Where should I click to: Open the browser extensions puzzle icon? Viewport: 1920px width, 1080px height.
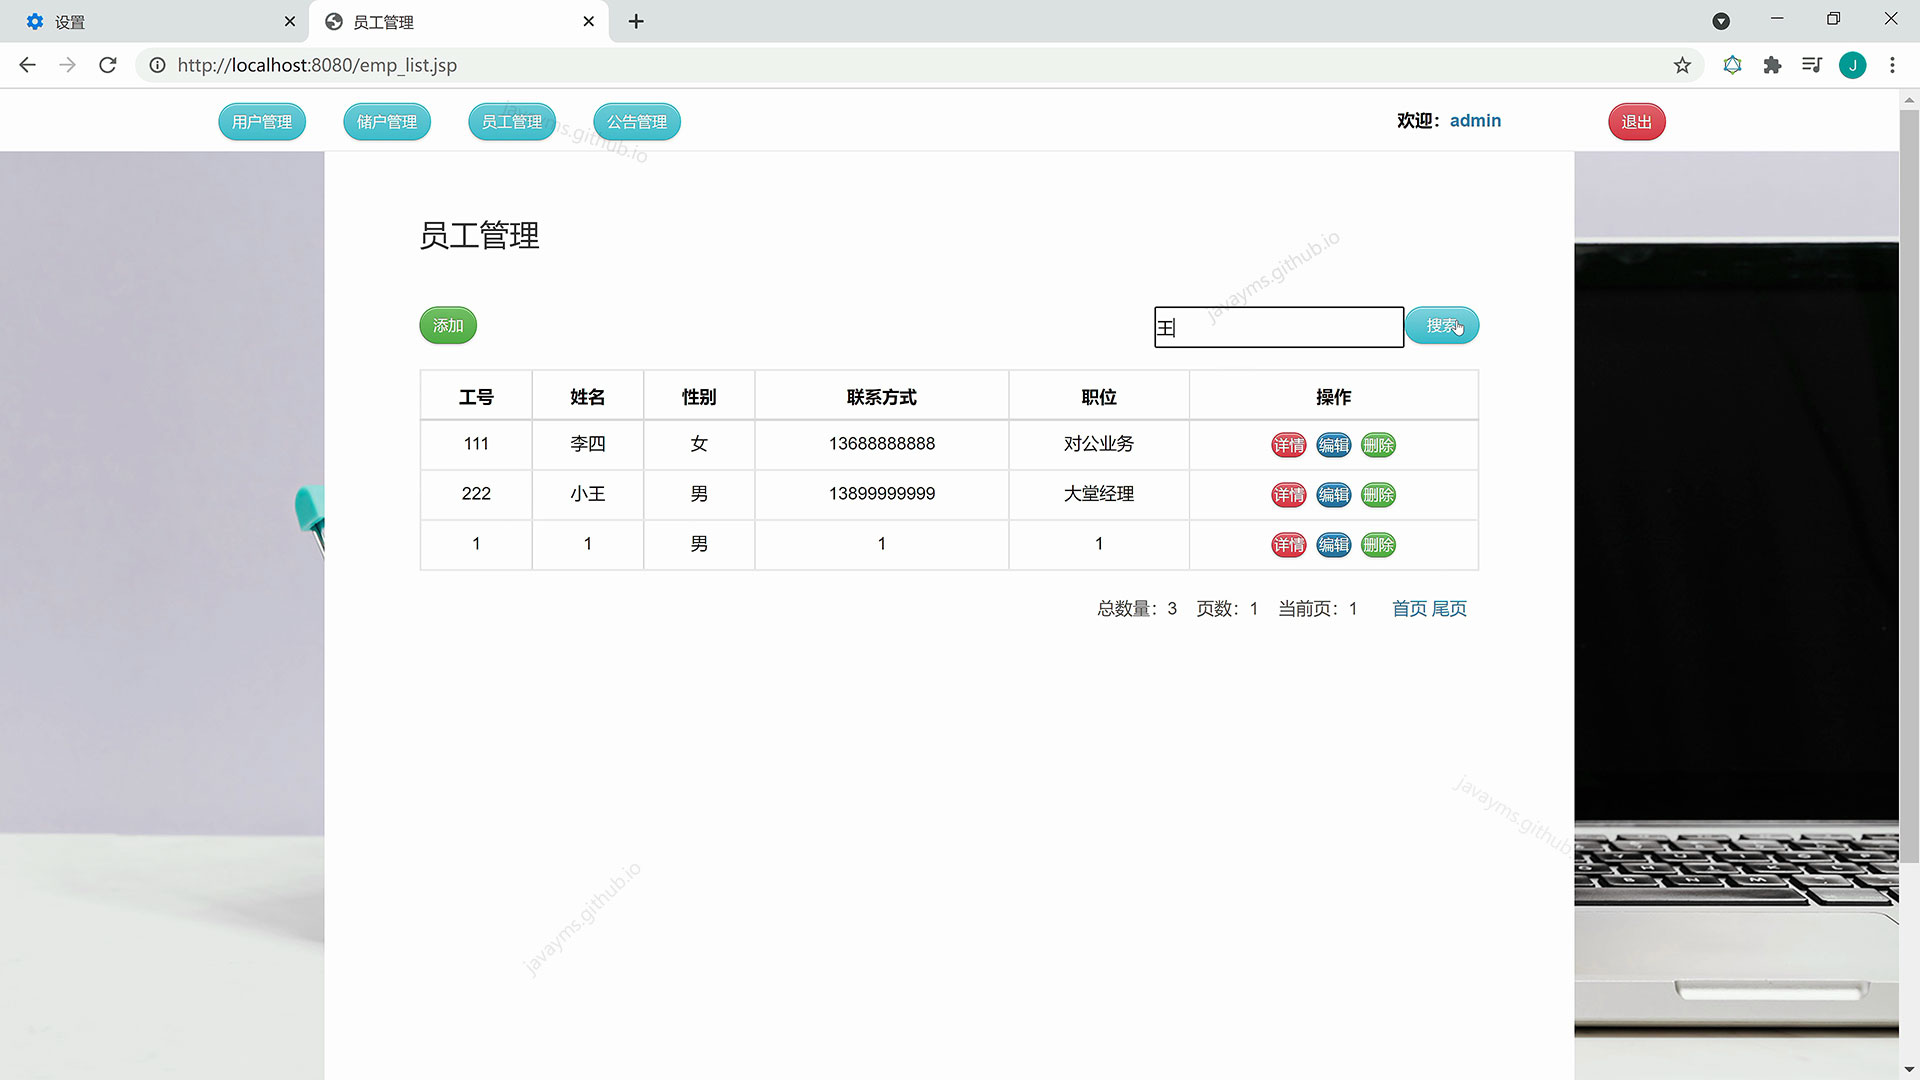pyautogui.click(x=1772, y=65)
